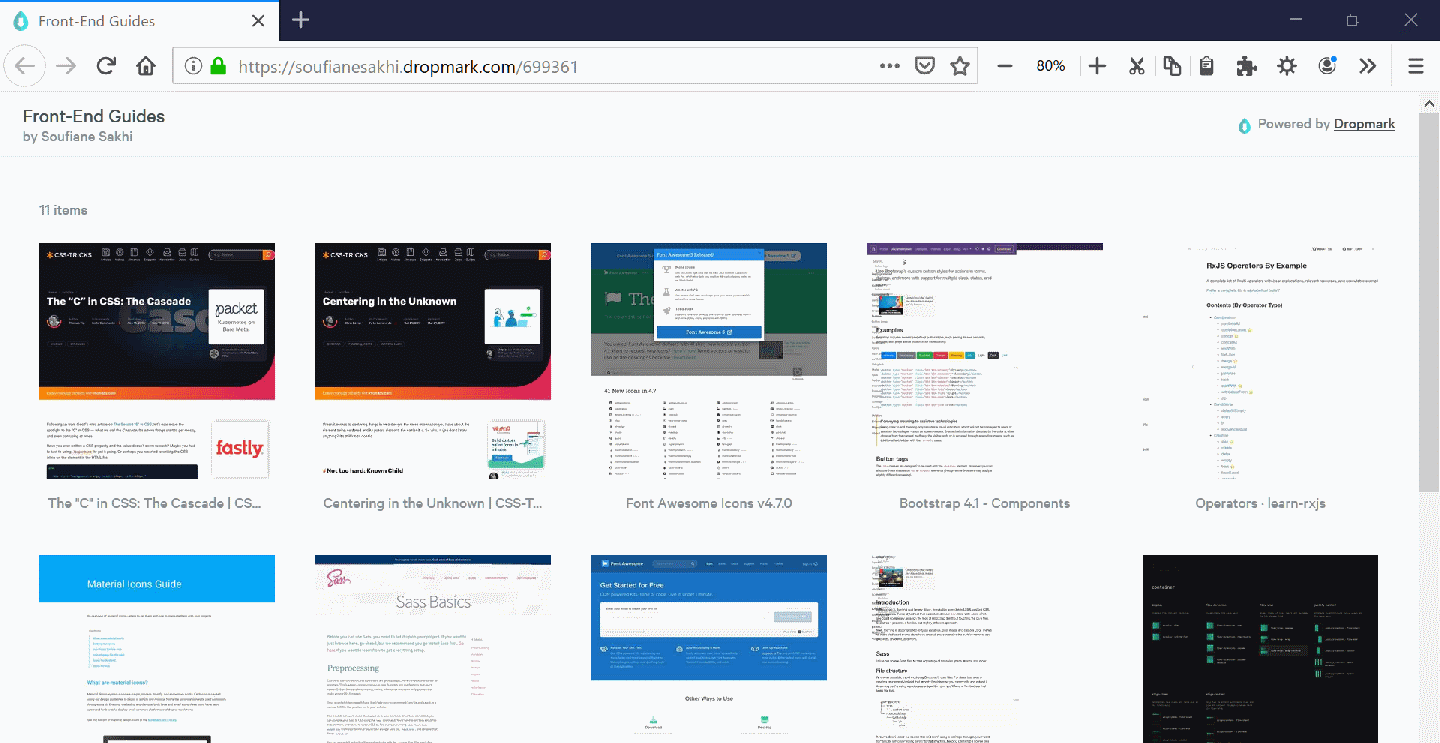The height and width of the screenshot is (743, 1440).
Task: Paste using the clipboard icon
Action: coord(1207,66)
